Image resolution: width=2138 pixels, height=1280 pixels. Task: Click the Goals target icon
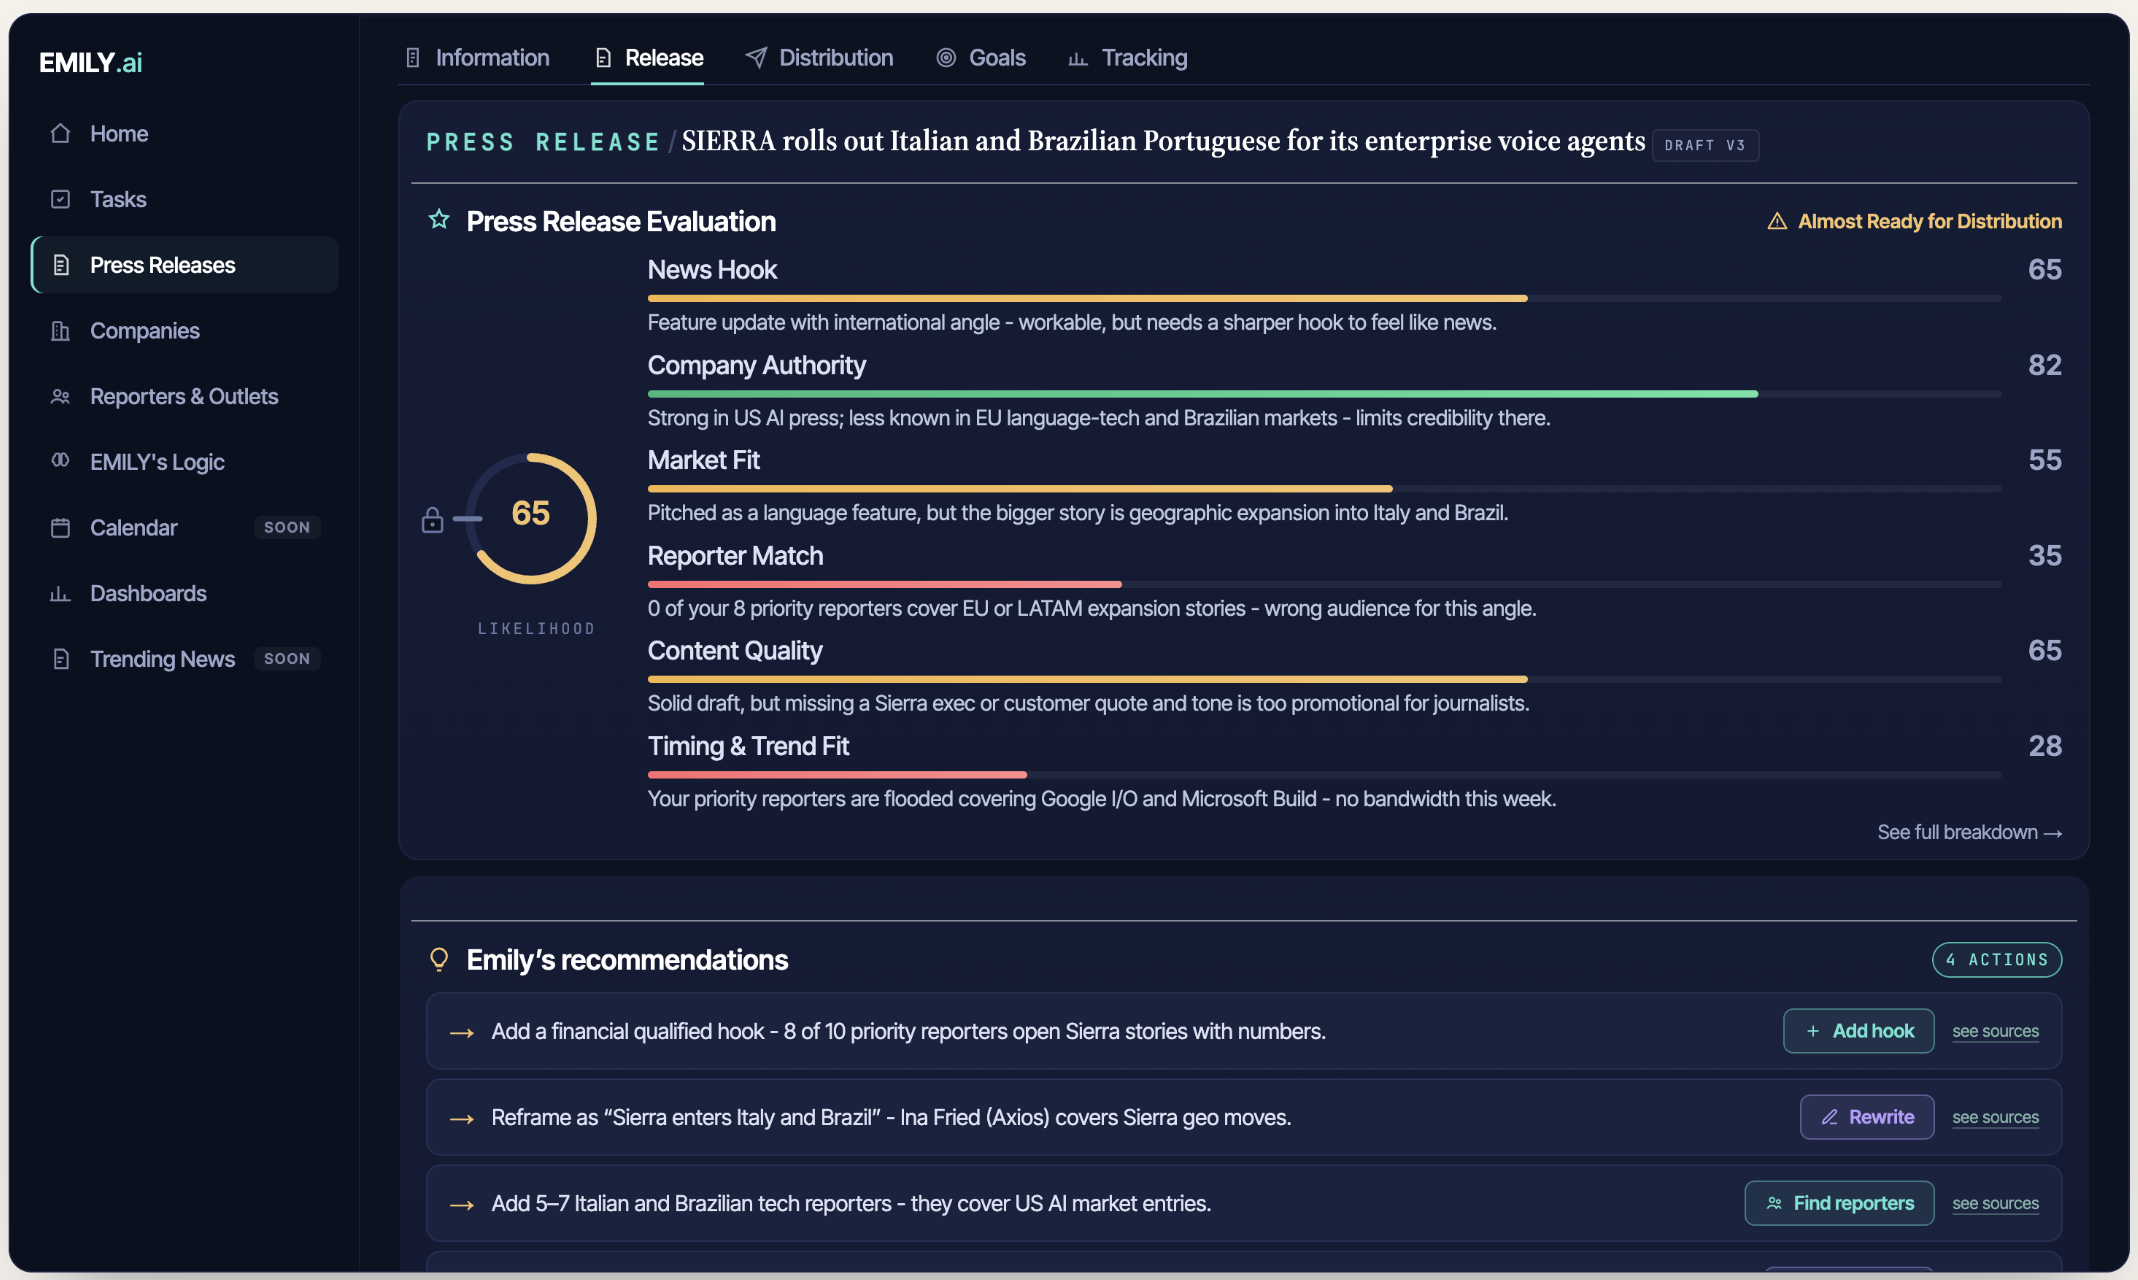click(x=946, y=58)
